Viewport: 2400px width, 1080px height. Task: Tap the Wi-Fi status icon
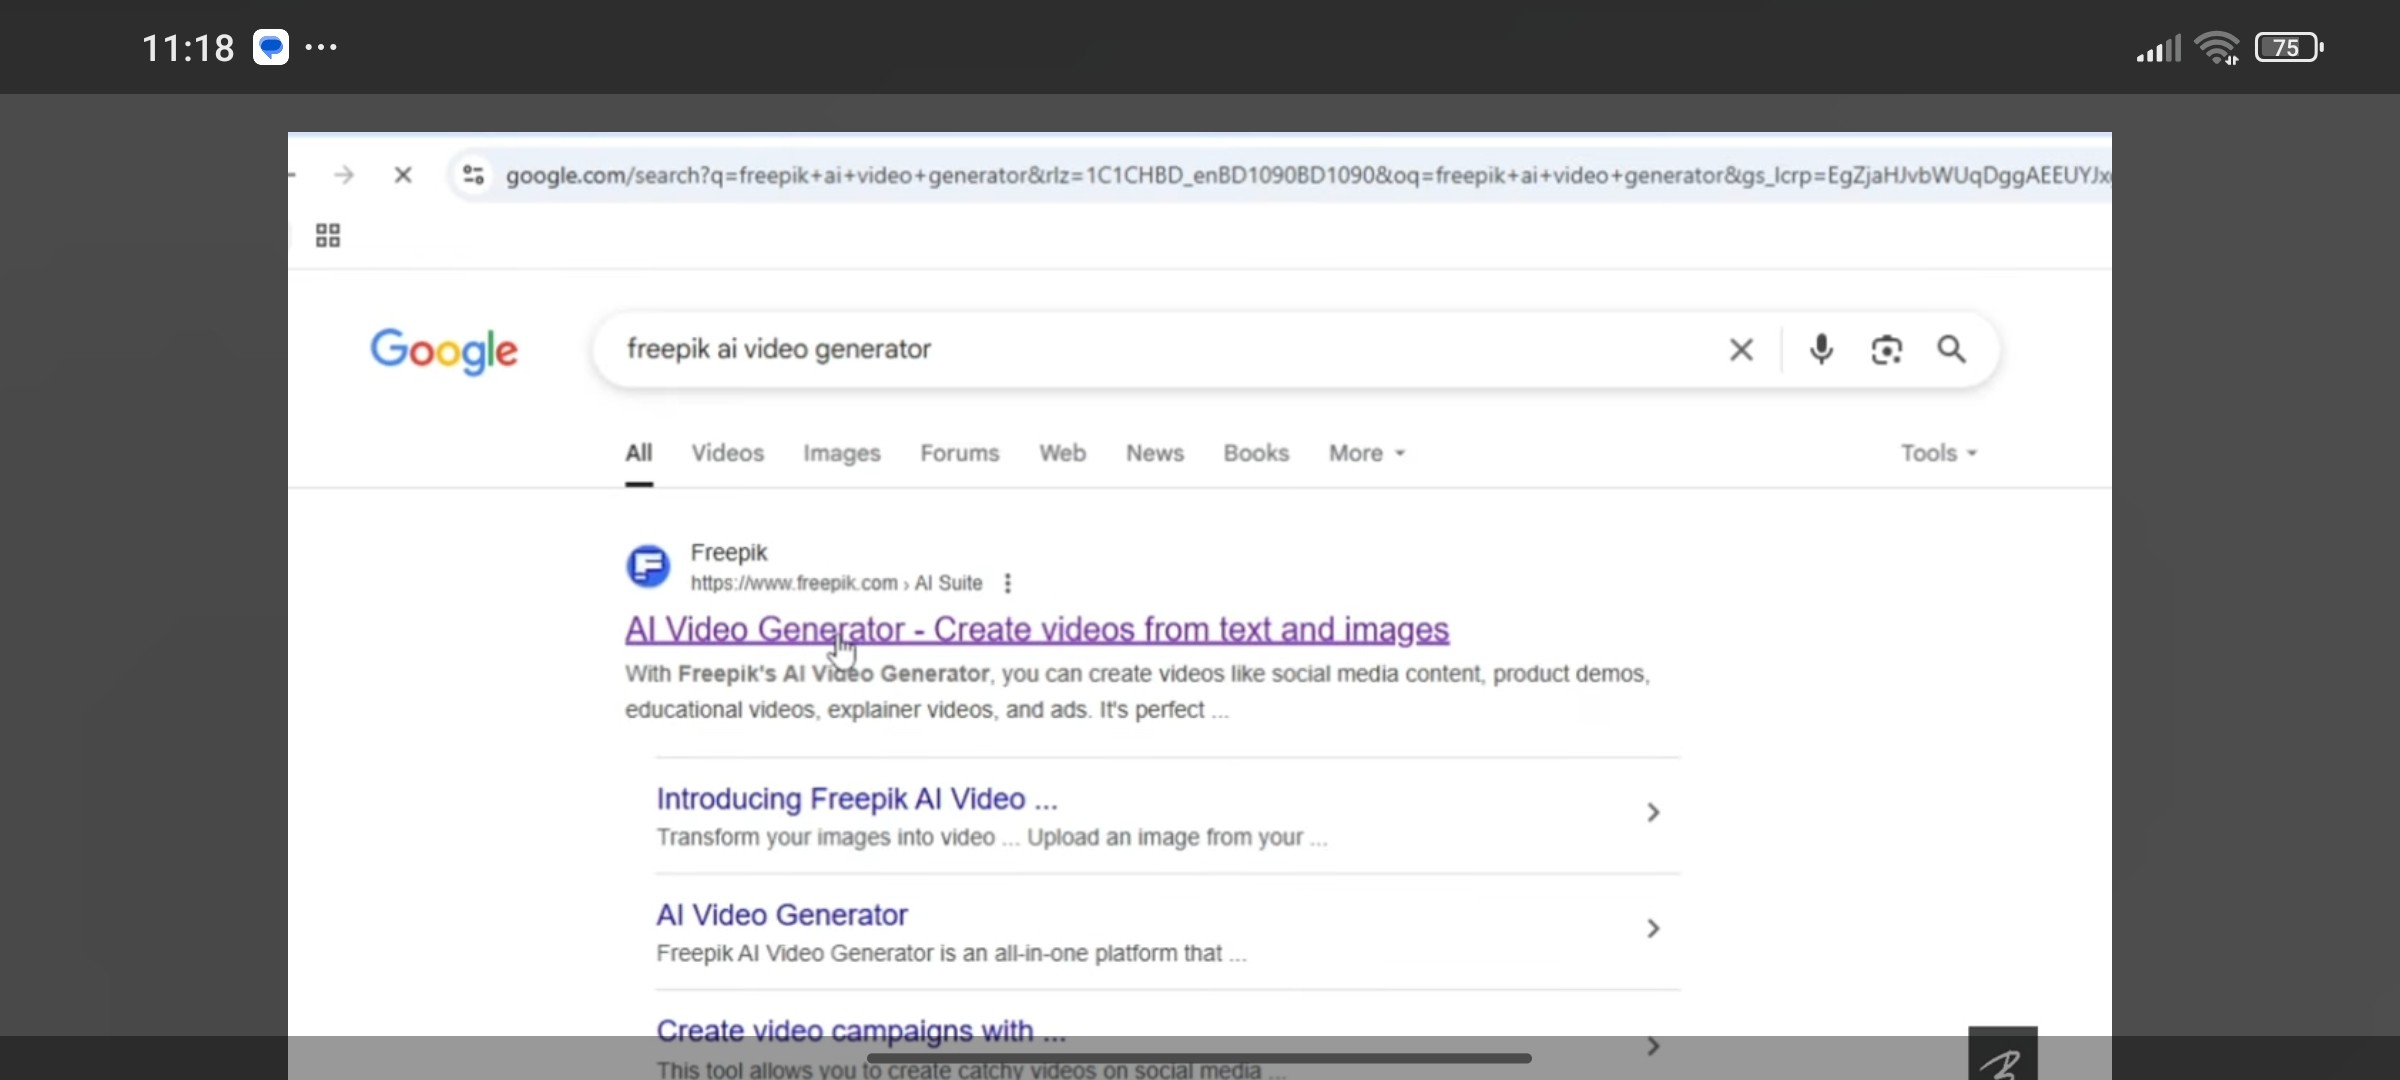[2217, 48]
